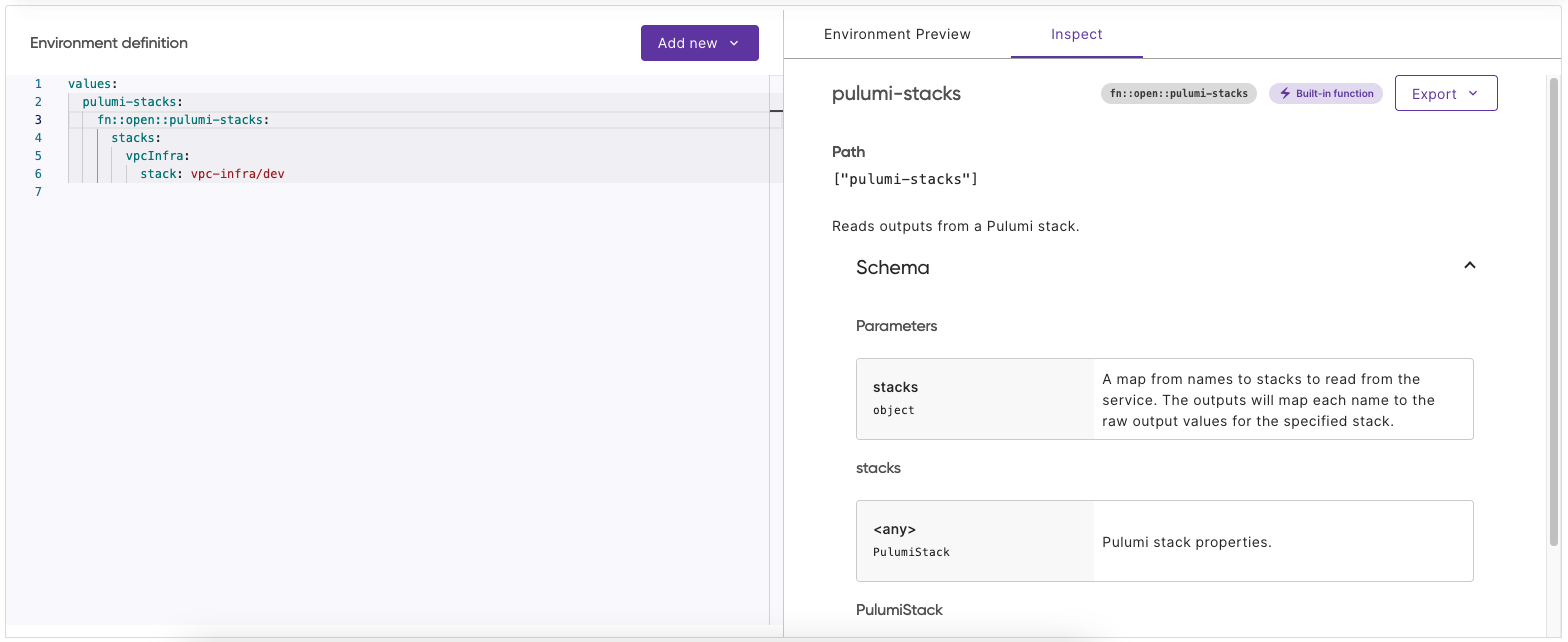Click the chevron arrow inside Add new button

click(x=734, y=43)
